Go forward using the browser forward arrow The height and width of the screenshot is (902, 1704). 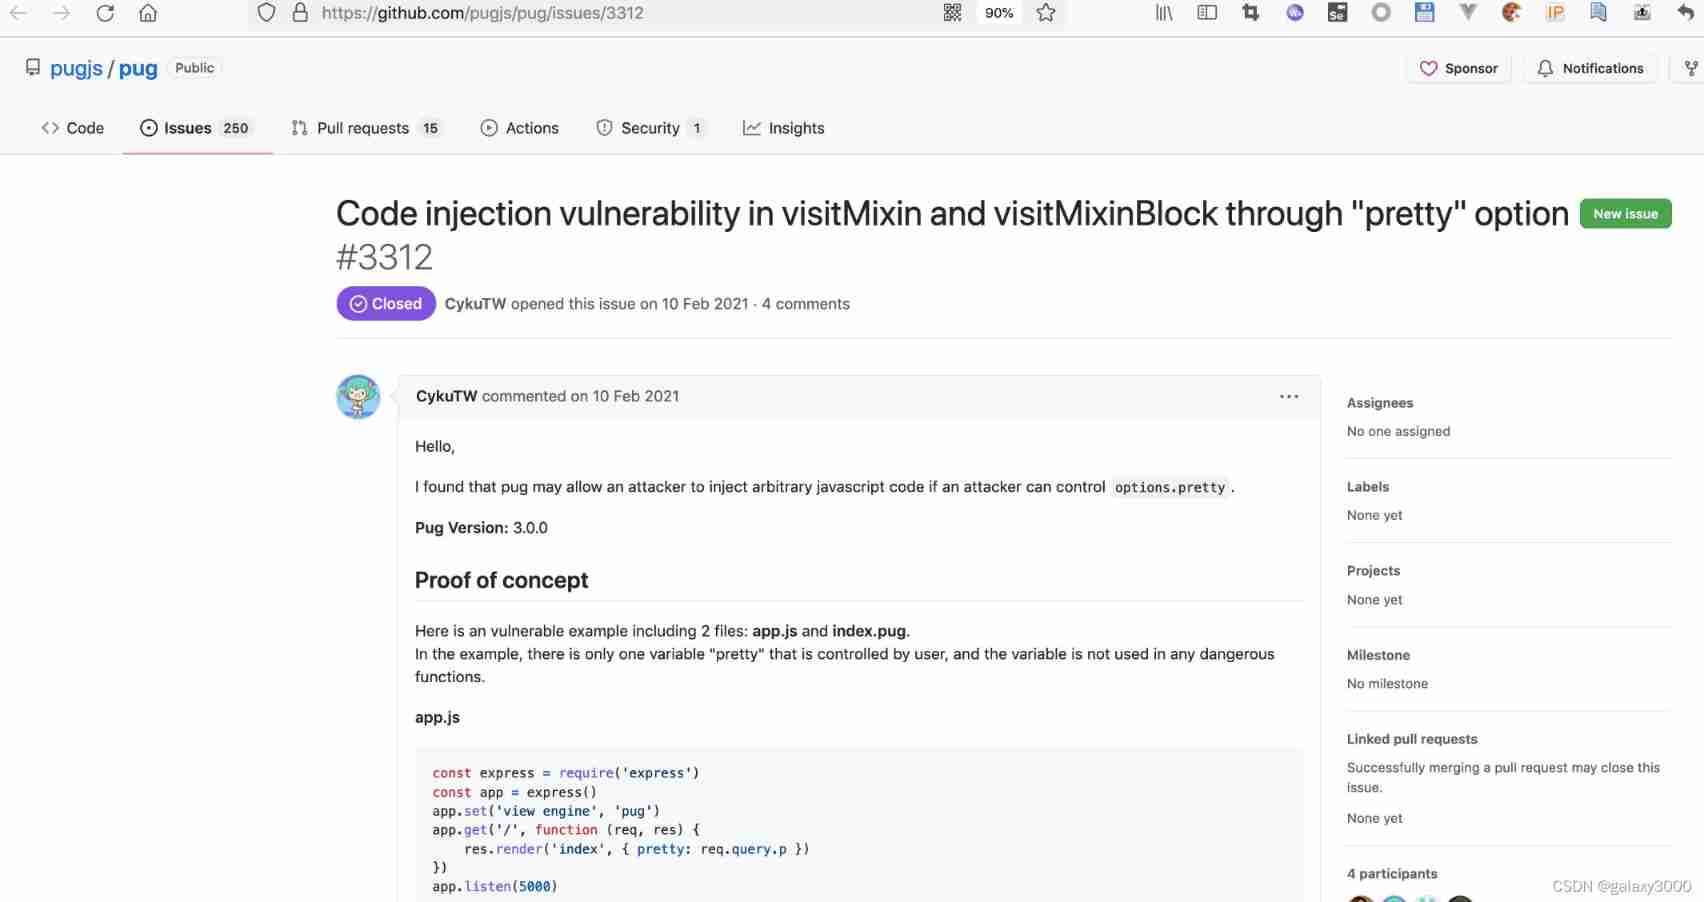61,13
